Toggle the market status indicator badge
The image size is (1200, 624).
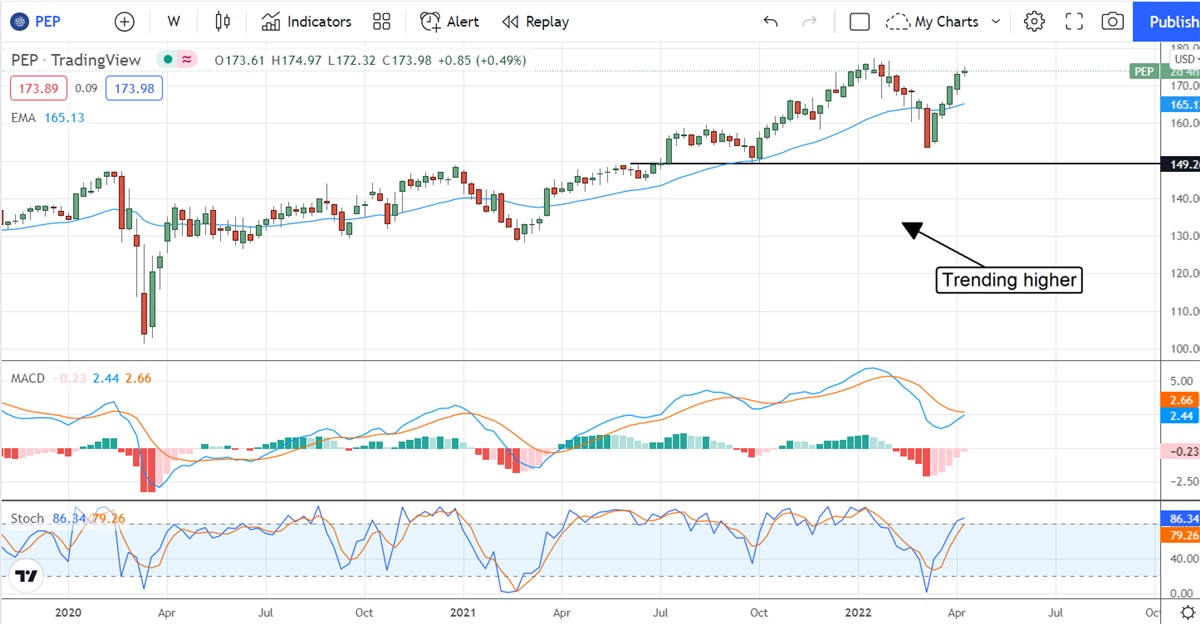point(186,60)
